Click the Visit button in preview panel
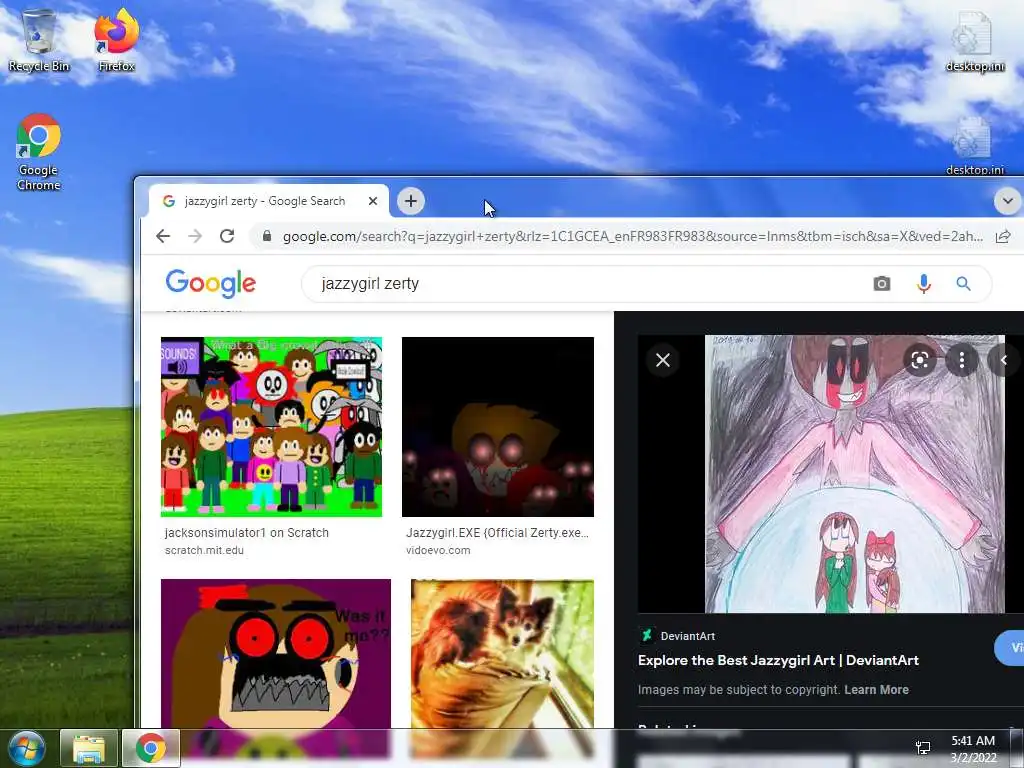This screenshot has height=768, width=1024. click(1011, 648)
